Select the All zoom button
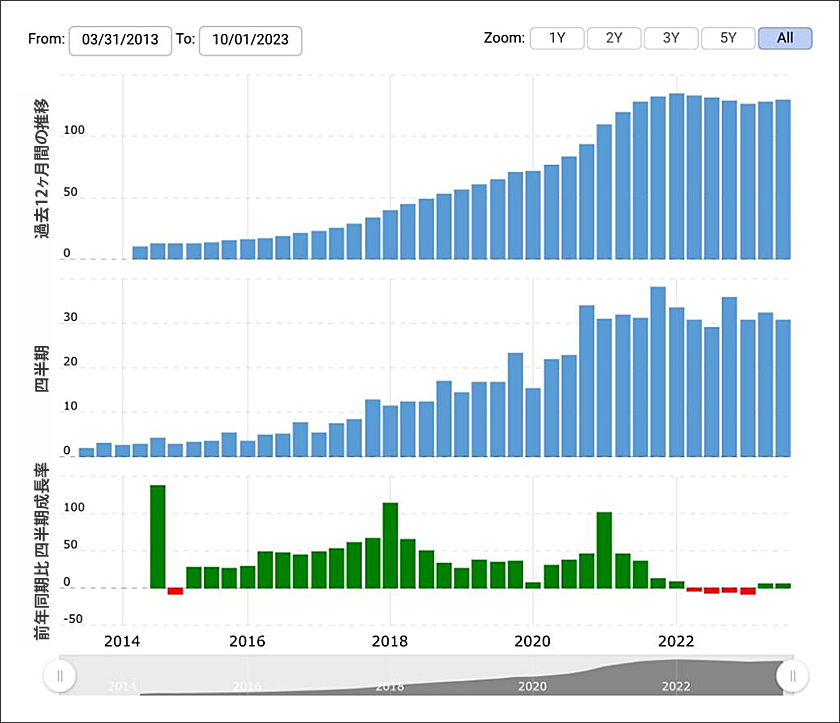Screen dimensions: 840x723 coord(785,38)
